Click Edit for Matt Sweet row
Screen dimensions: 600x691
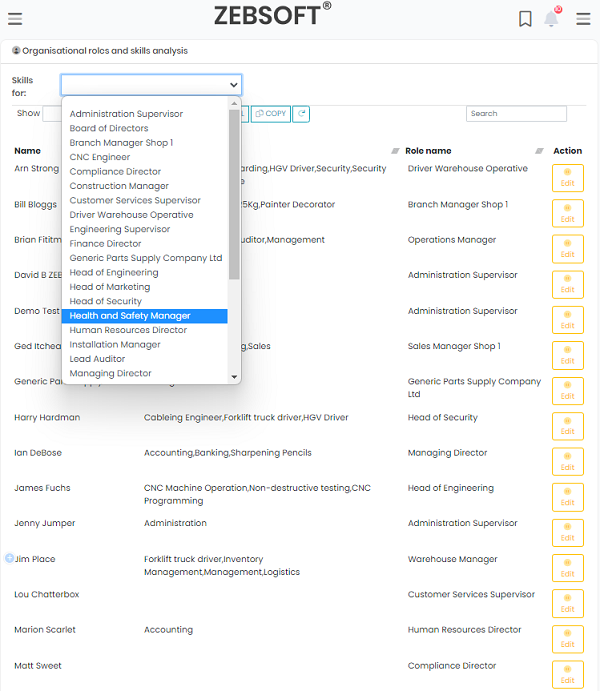click(x=567, y=674)
